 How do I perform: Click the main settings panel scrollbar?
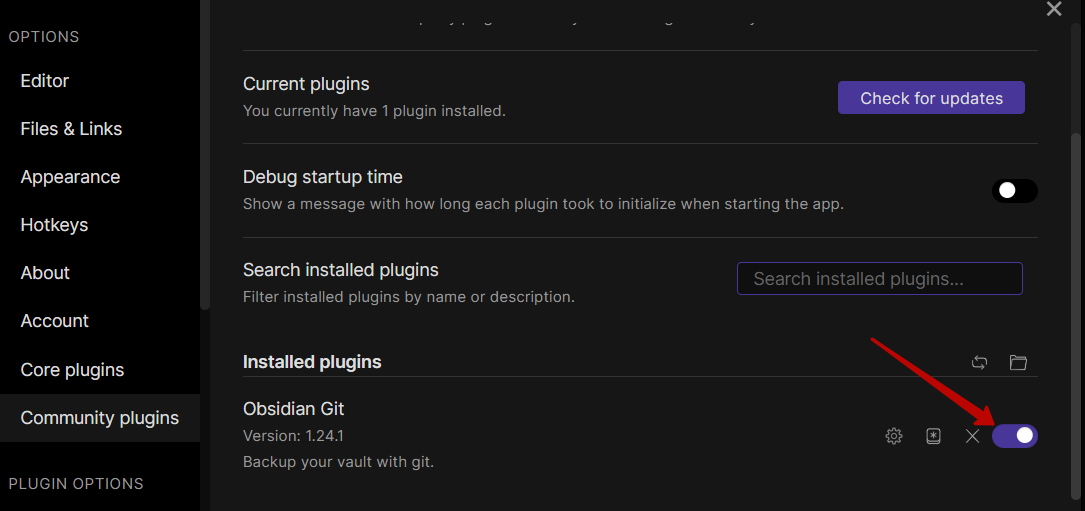tap(1075, 300)
